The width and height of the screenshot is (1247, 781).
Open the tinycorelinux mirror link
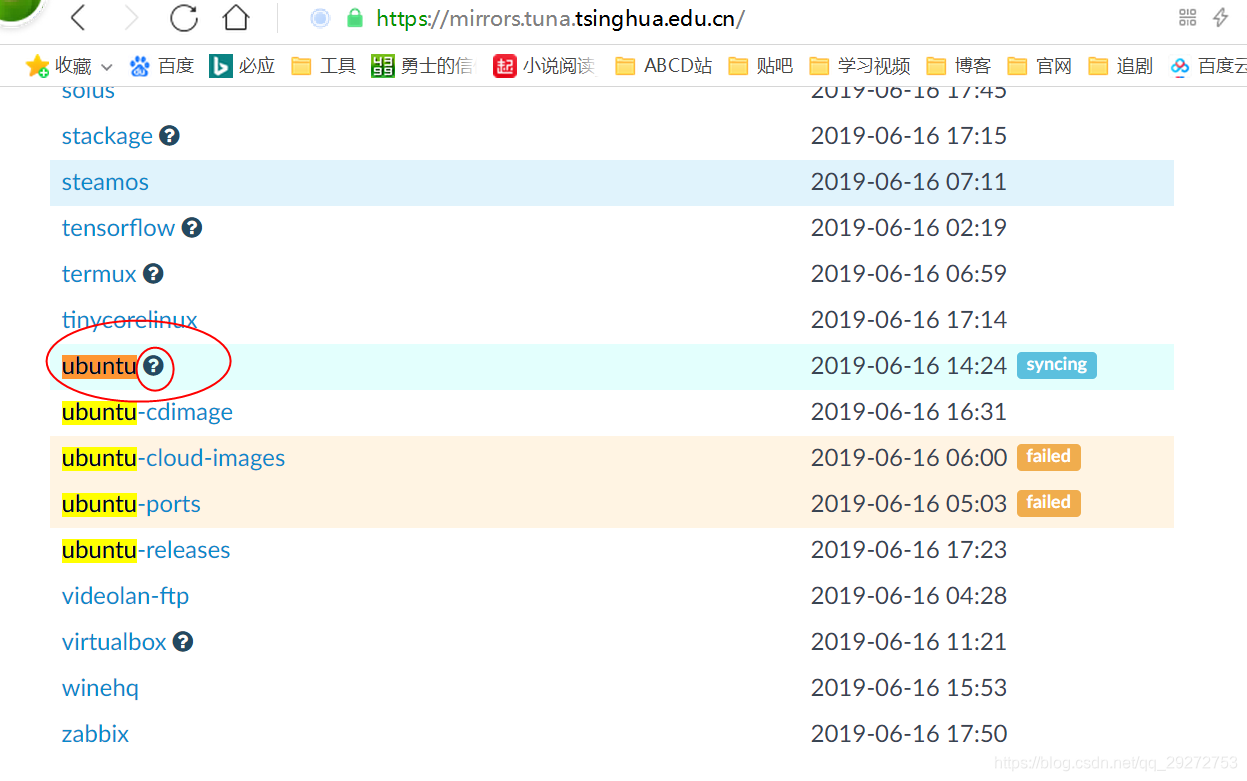click(x=129, y=320)
